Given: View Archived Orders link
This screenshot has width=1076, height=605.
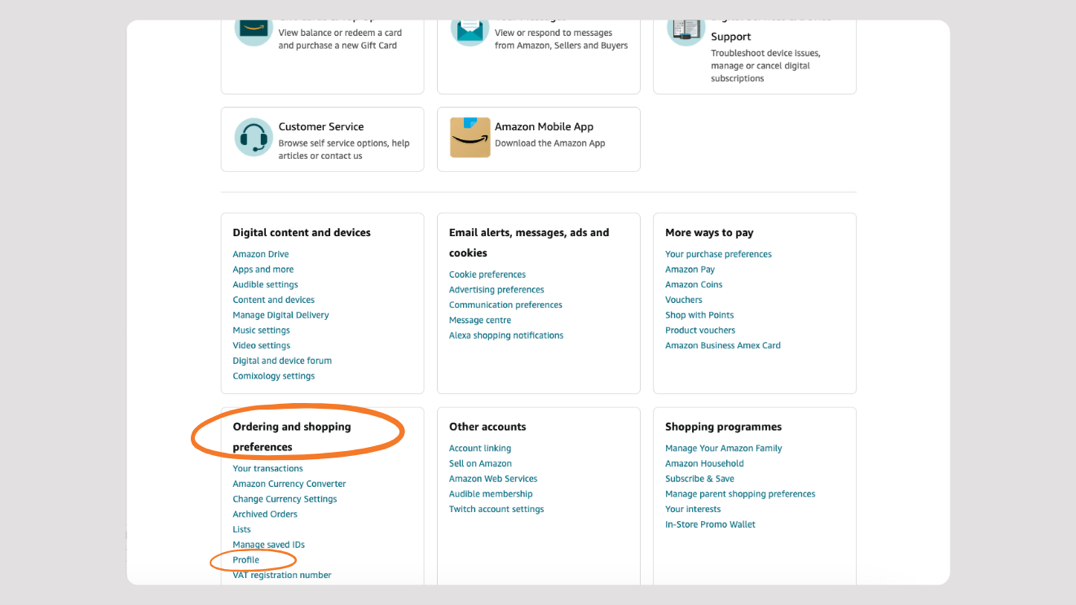Looking at the screenshot, I should 264,514.
